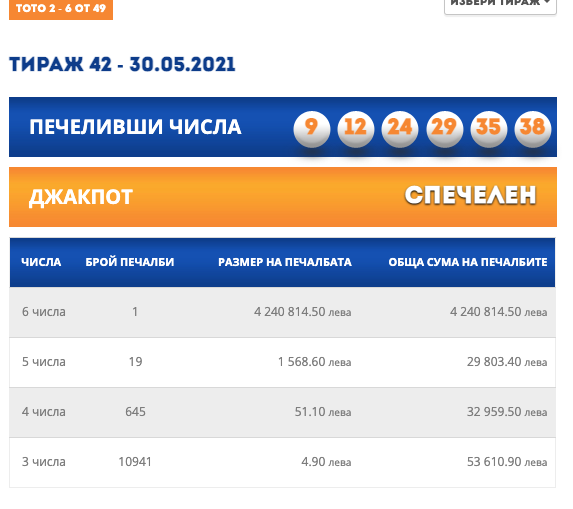Image resolution: width=573 pixels, height=509 pixels.
Task: Click the БРОЙ ПЕЧАЛБИ column header
Action: (130, 262)
